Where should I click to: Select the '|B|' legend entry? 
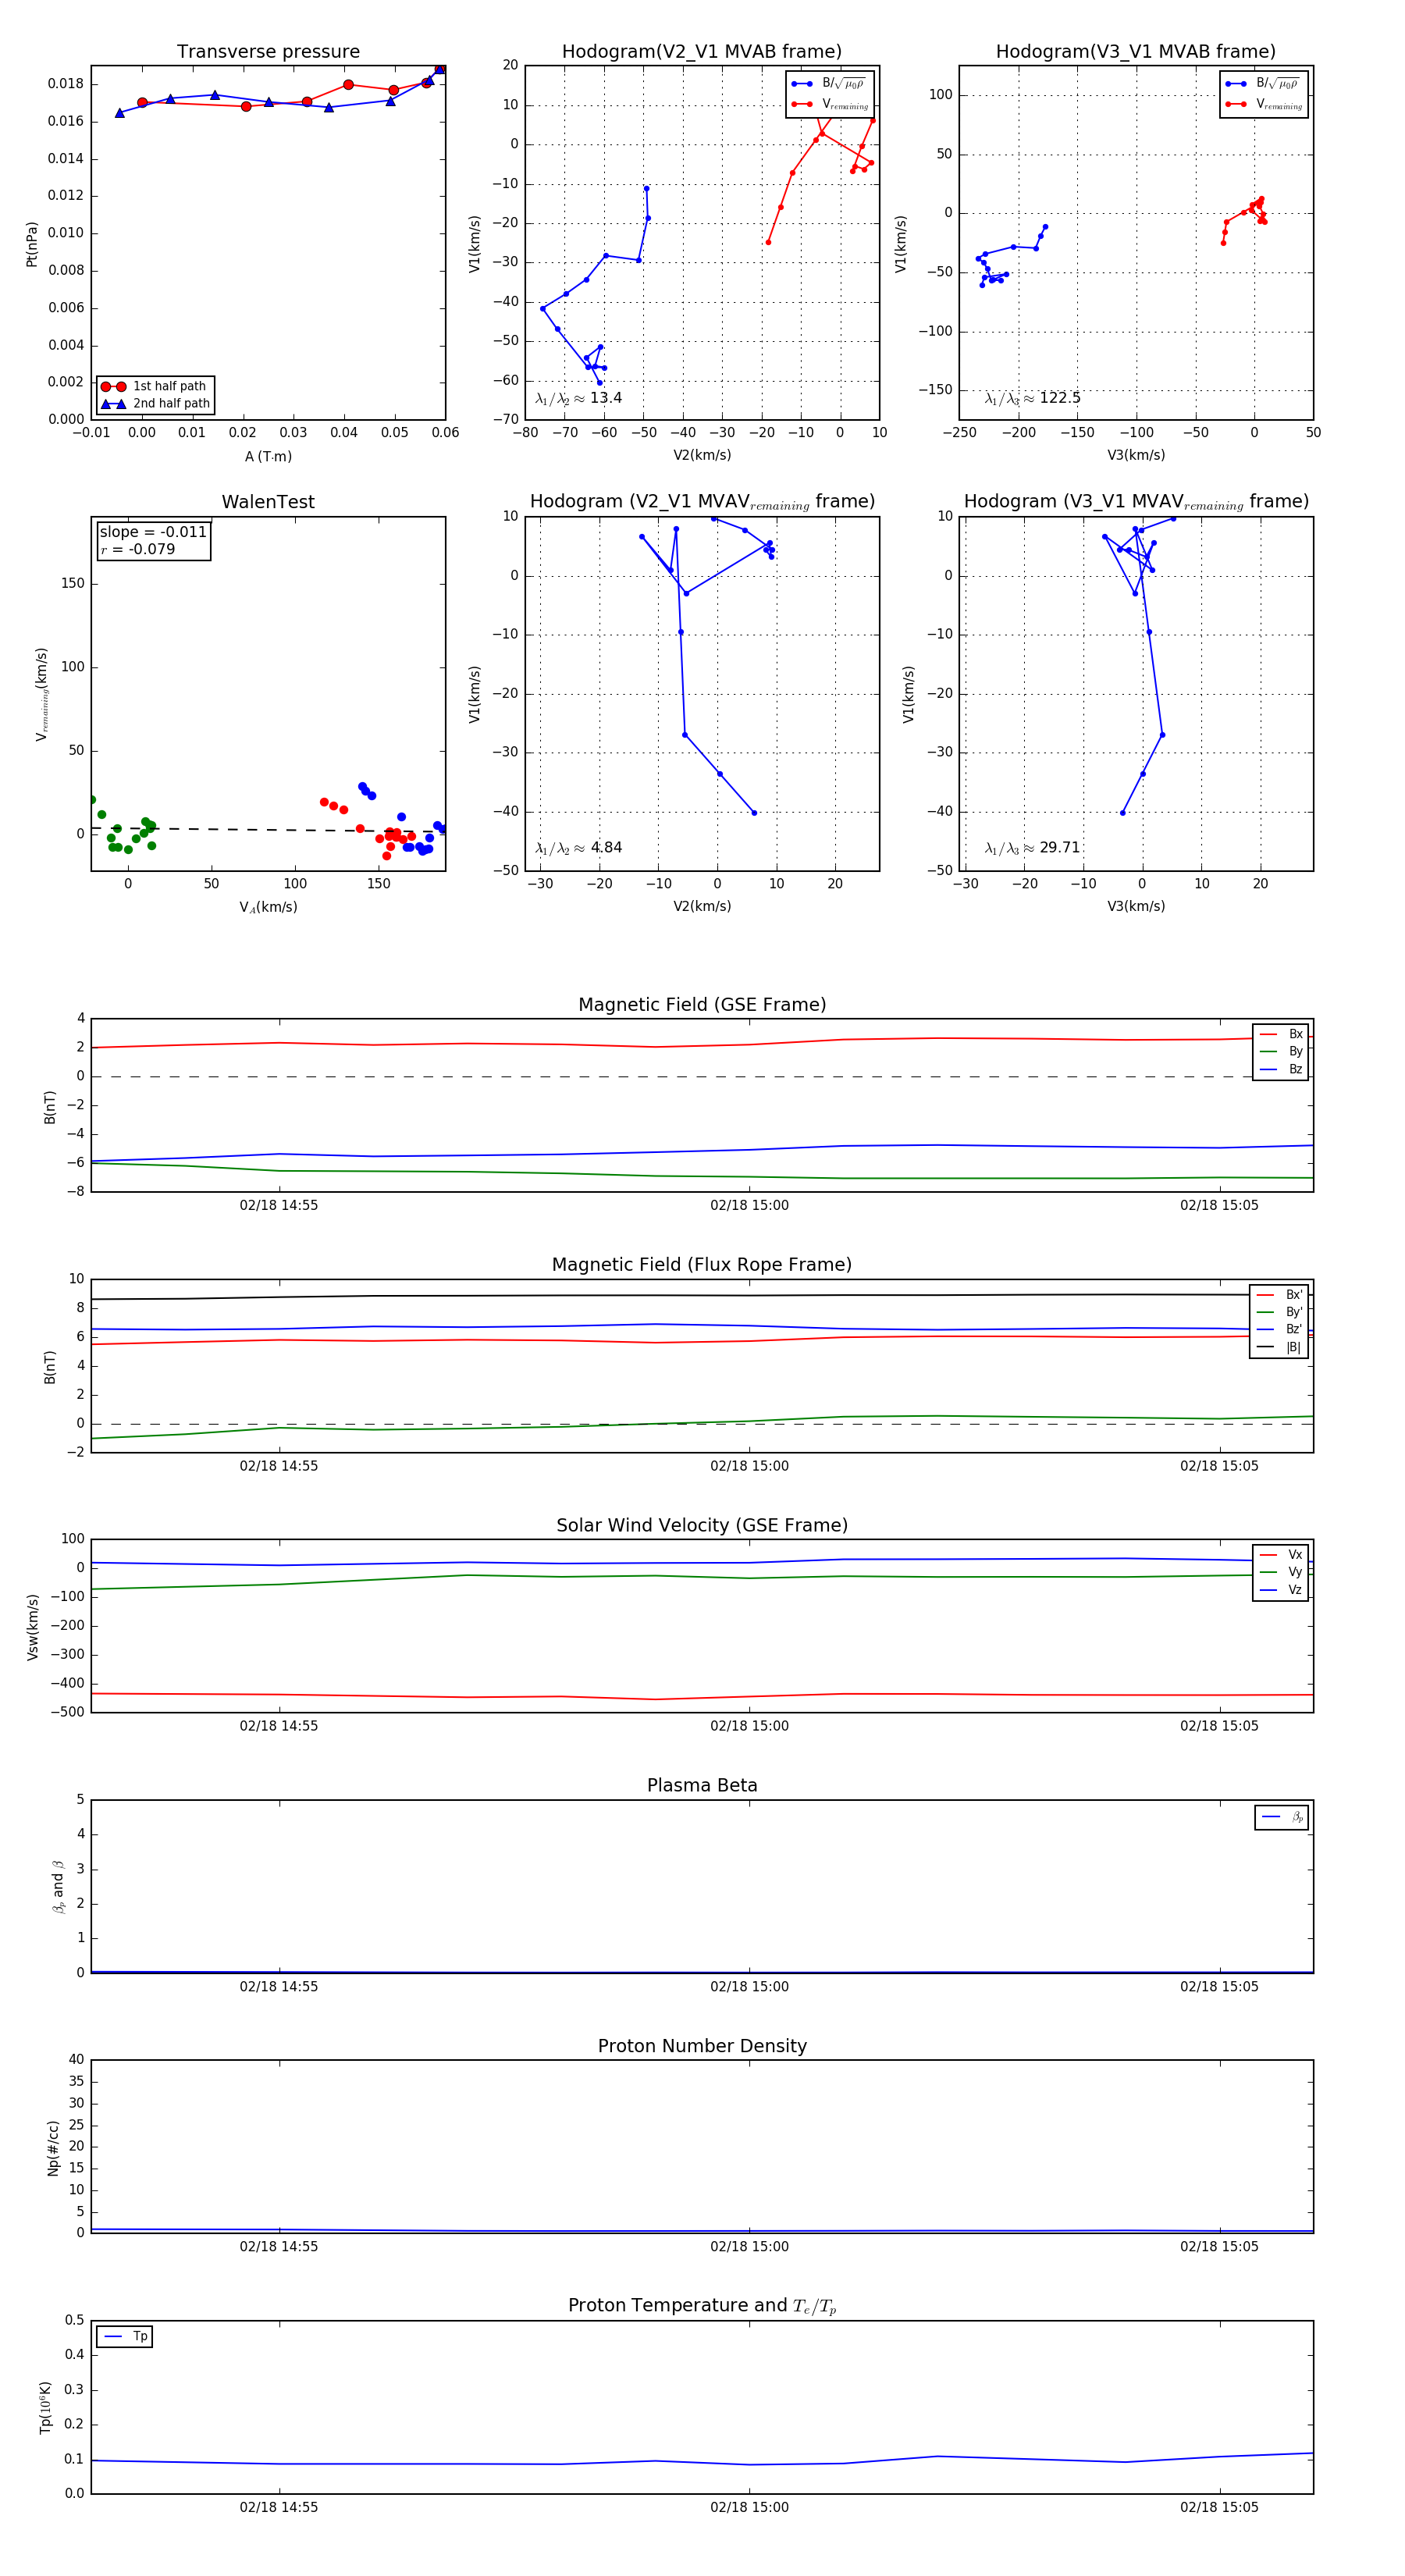click(x=1279, y=1347)
